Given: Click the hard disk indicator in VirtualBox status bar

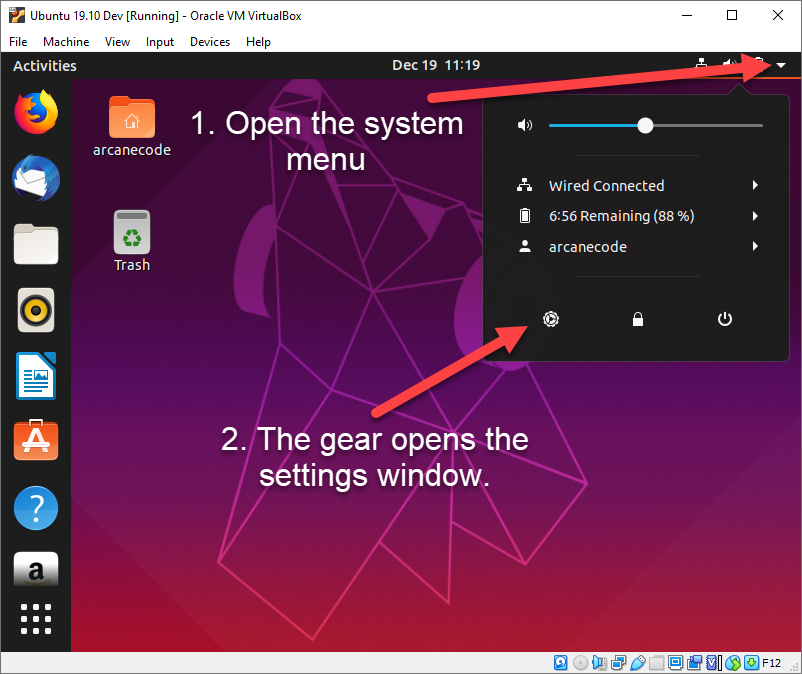Looking at the screenshot, I should 560,663.
